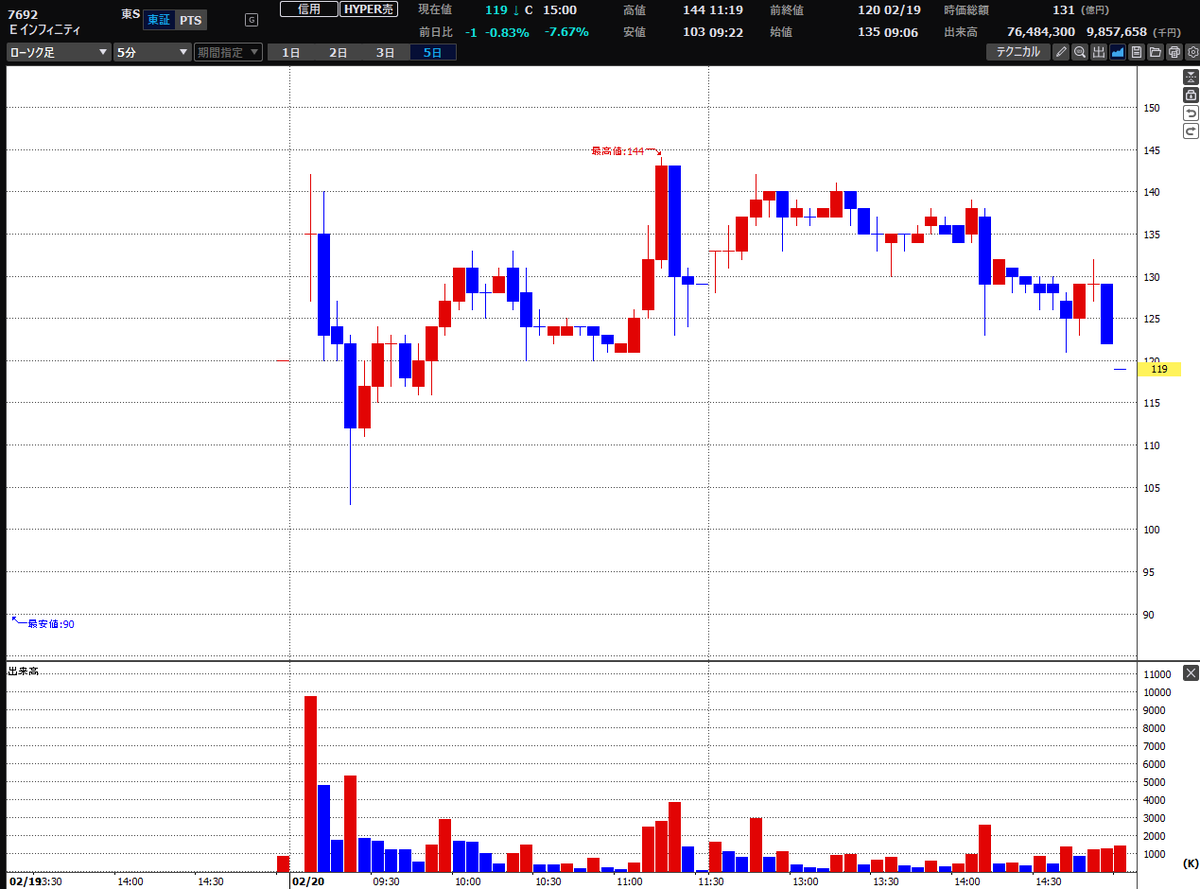1200x889 pixels.
Task: Select the 3日 range tab
Action: point(385,52)
